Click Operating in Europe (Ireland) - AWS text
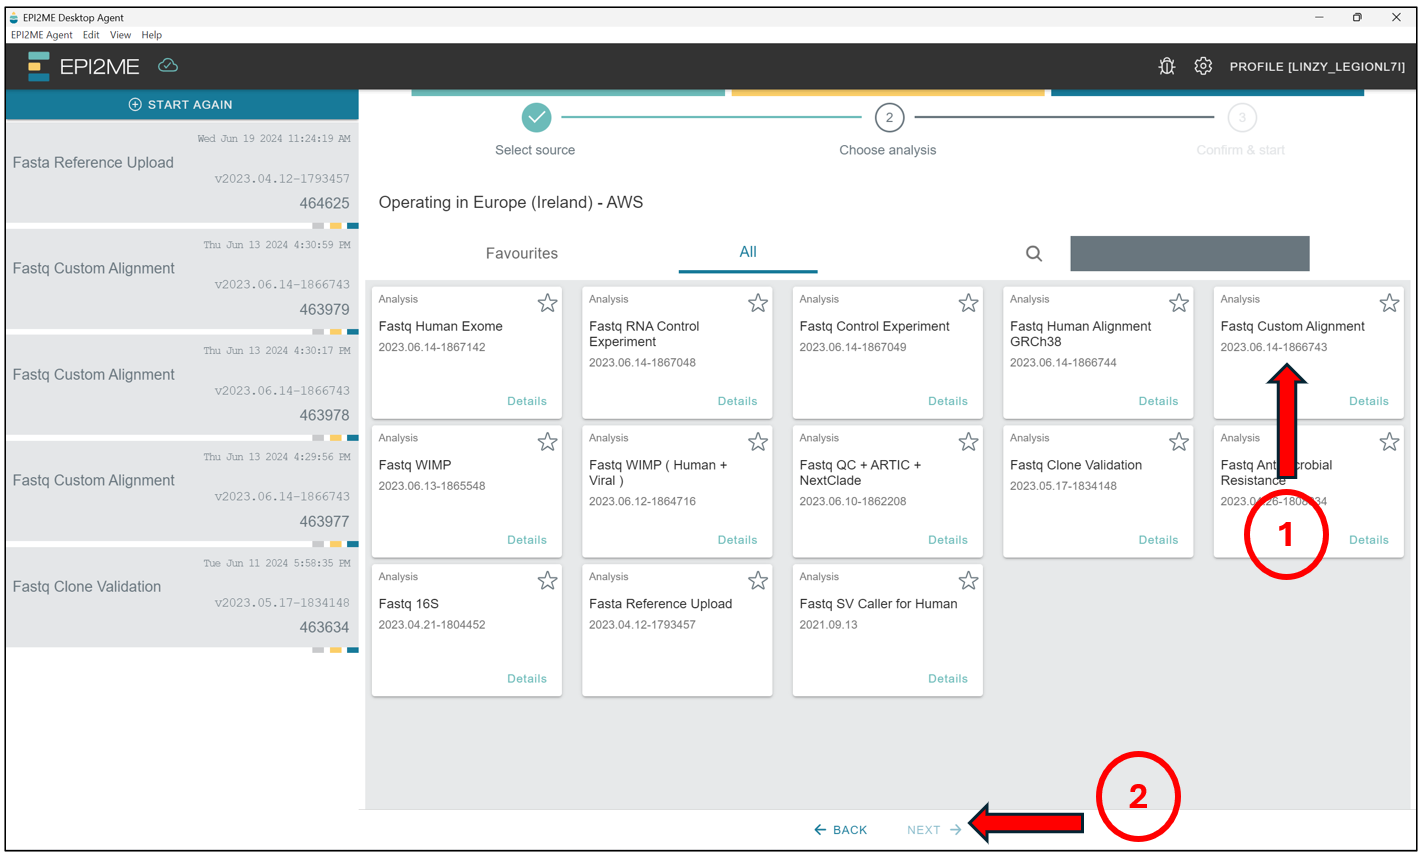The height and width of the screenshot is (853, 1420). point(511,202)
